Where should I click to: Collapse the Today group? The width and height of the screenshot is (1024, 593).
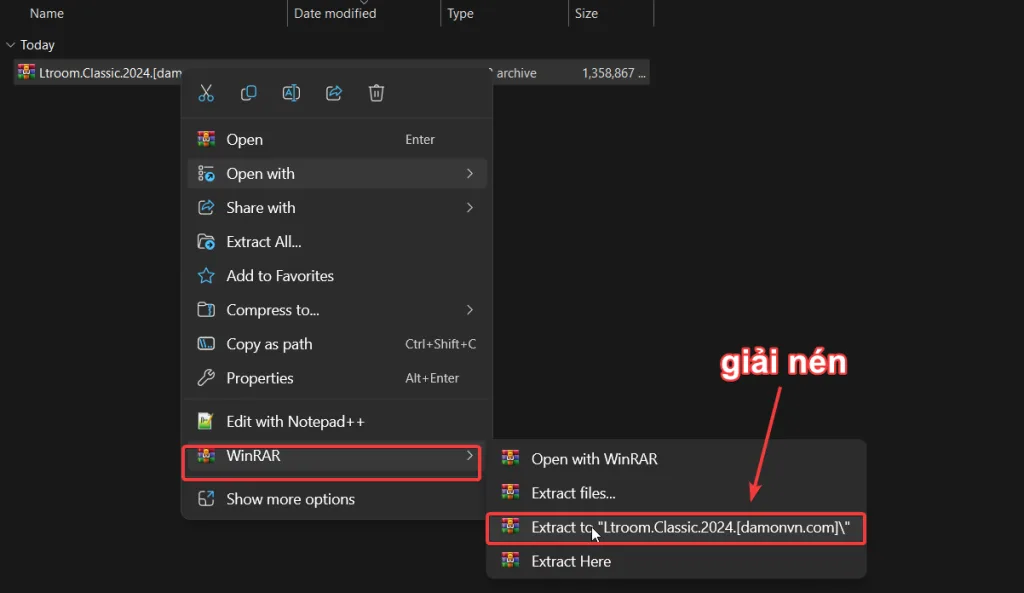click(x=10, y=44)
